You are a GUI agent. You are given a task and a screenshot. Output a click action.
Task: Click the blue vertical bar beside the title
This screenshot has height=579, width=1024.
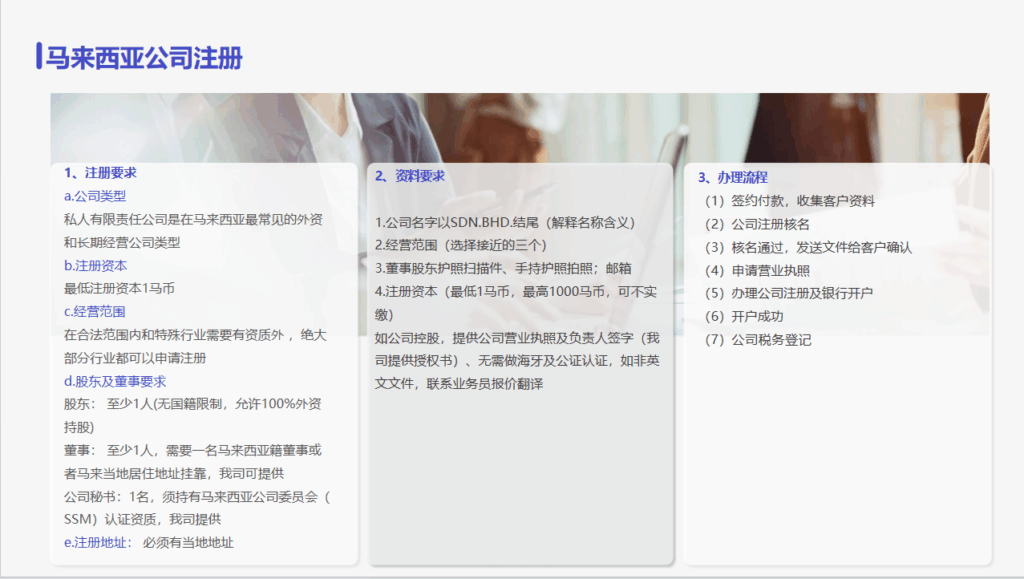pos(38,57)
